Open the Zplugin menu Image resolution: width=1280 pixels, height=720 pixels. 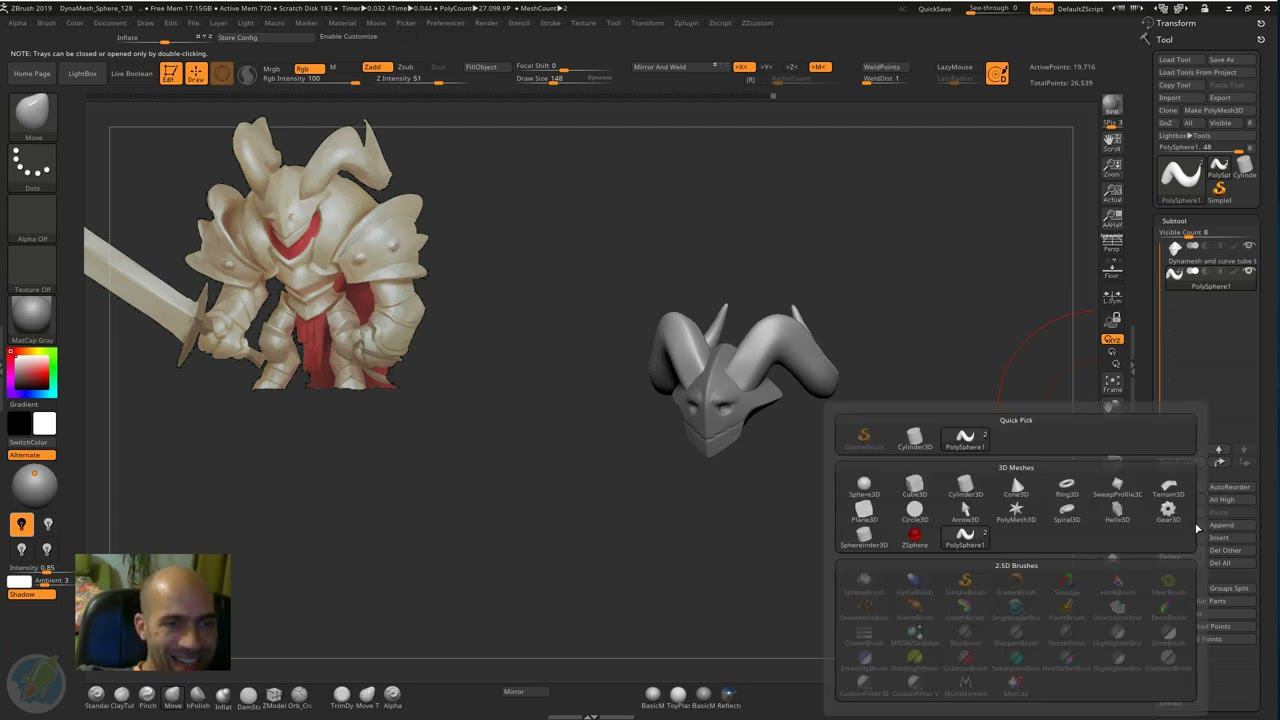click(x=686, y=23)
